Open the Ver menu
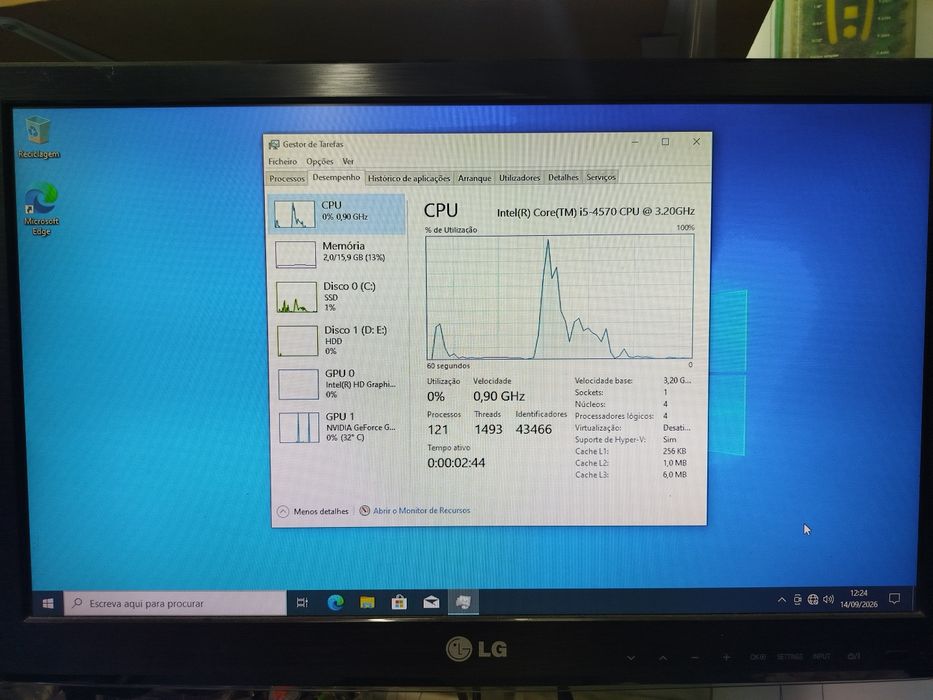The height and width of the screenshot is (700, 933). pyautogui.click(x=348, y=161)
